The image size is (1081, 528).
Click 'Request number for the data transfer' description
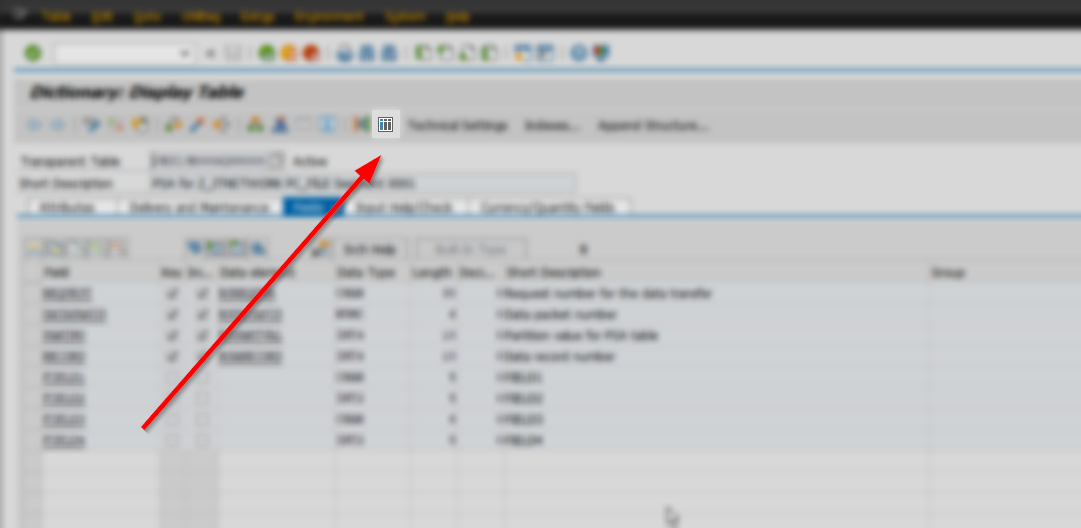608,294
